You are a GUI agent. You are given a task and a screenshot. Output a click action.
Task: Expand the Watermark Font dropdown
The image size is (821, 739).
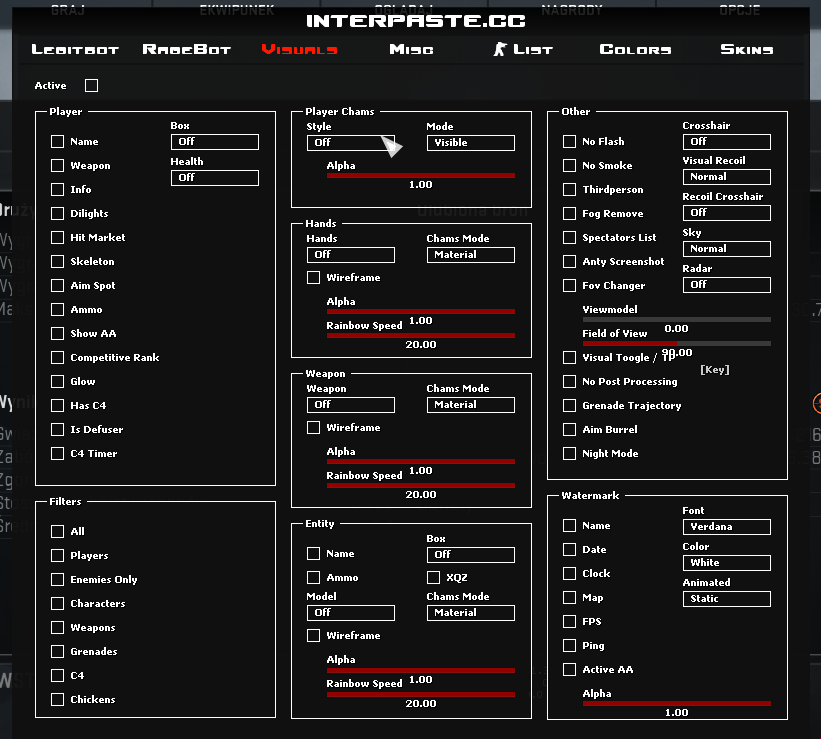pyautogui.click(x=726, y=527)
